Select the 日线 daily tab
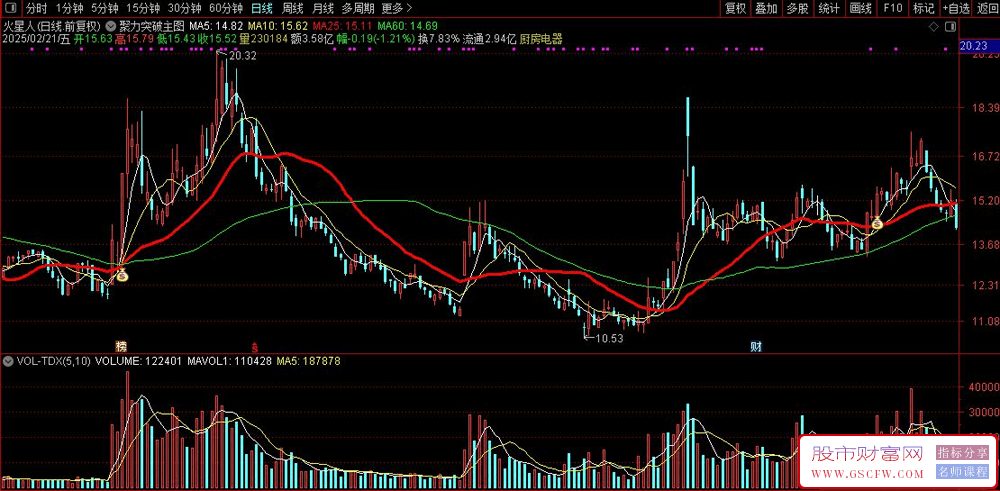This screenshot has height=491, width=1000. click(261, 8)
